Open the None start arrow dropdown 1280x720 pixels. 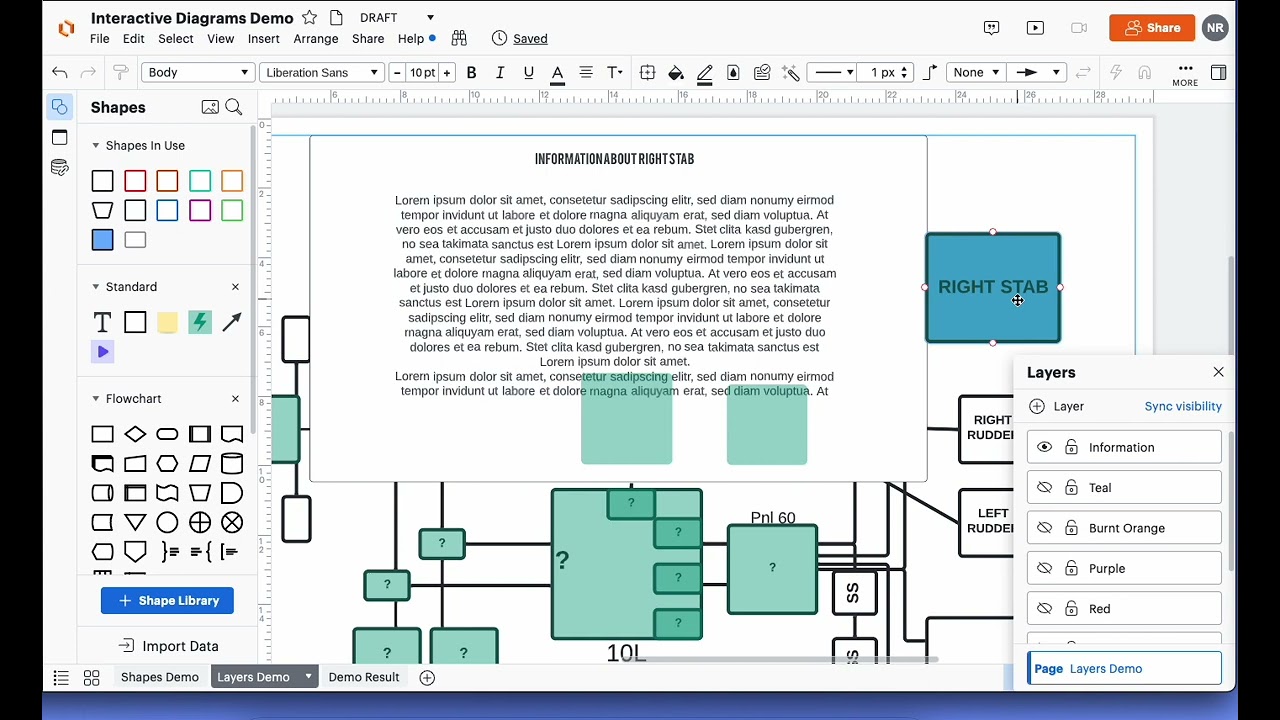(x=976, y=72)
